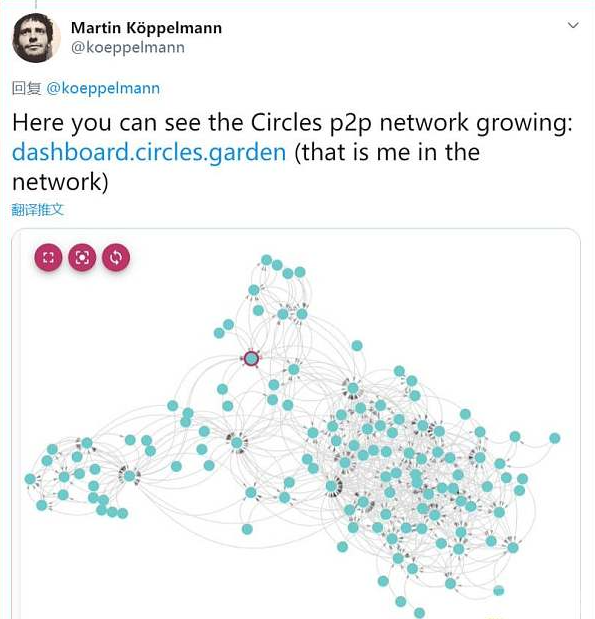This screenshot has height=619, width=595.
Task: Open the @koeppelmann reply mention link
Action: [x=103, y=88]
